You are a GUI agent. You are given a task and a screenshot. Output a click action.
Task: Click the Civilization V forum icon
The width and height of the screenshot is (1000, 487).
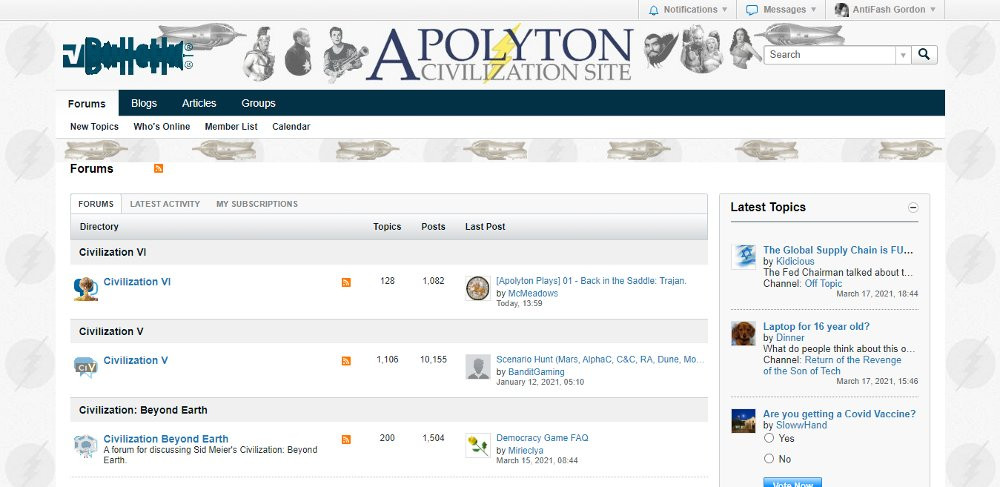pos(86,367)
